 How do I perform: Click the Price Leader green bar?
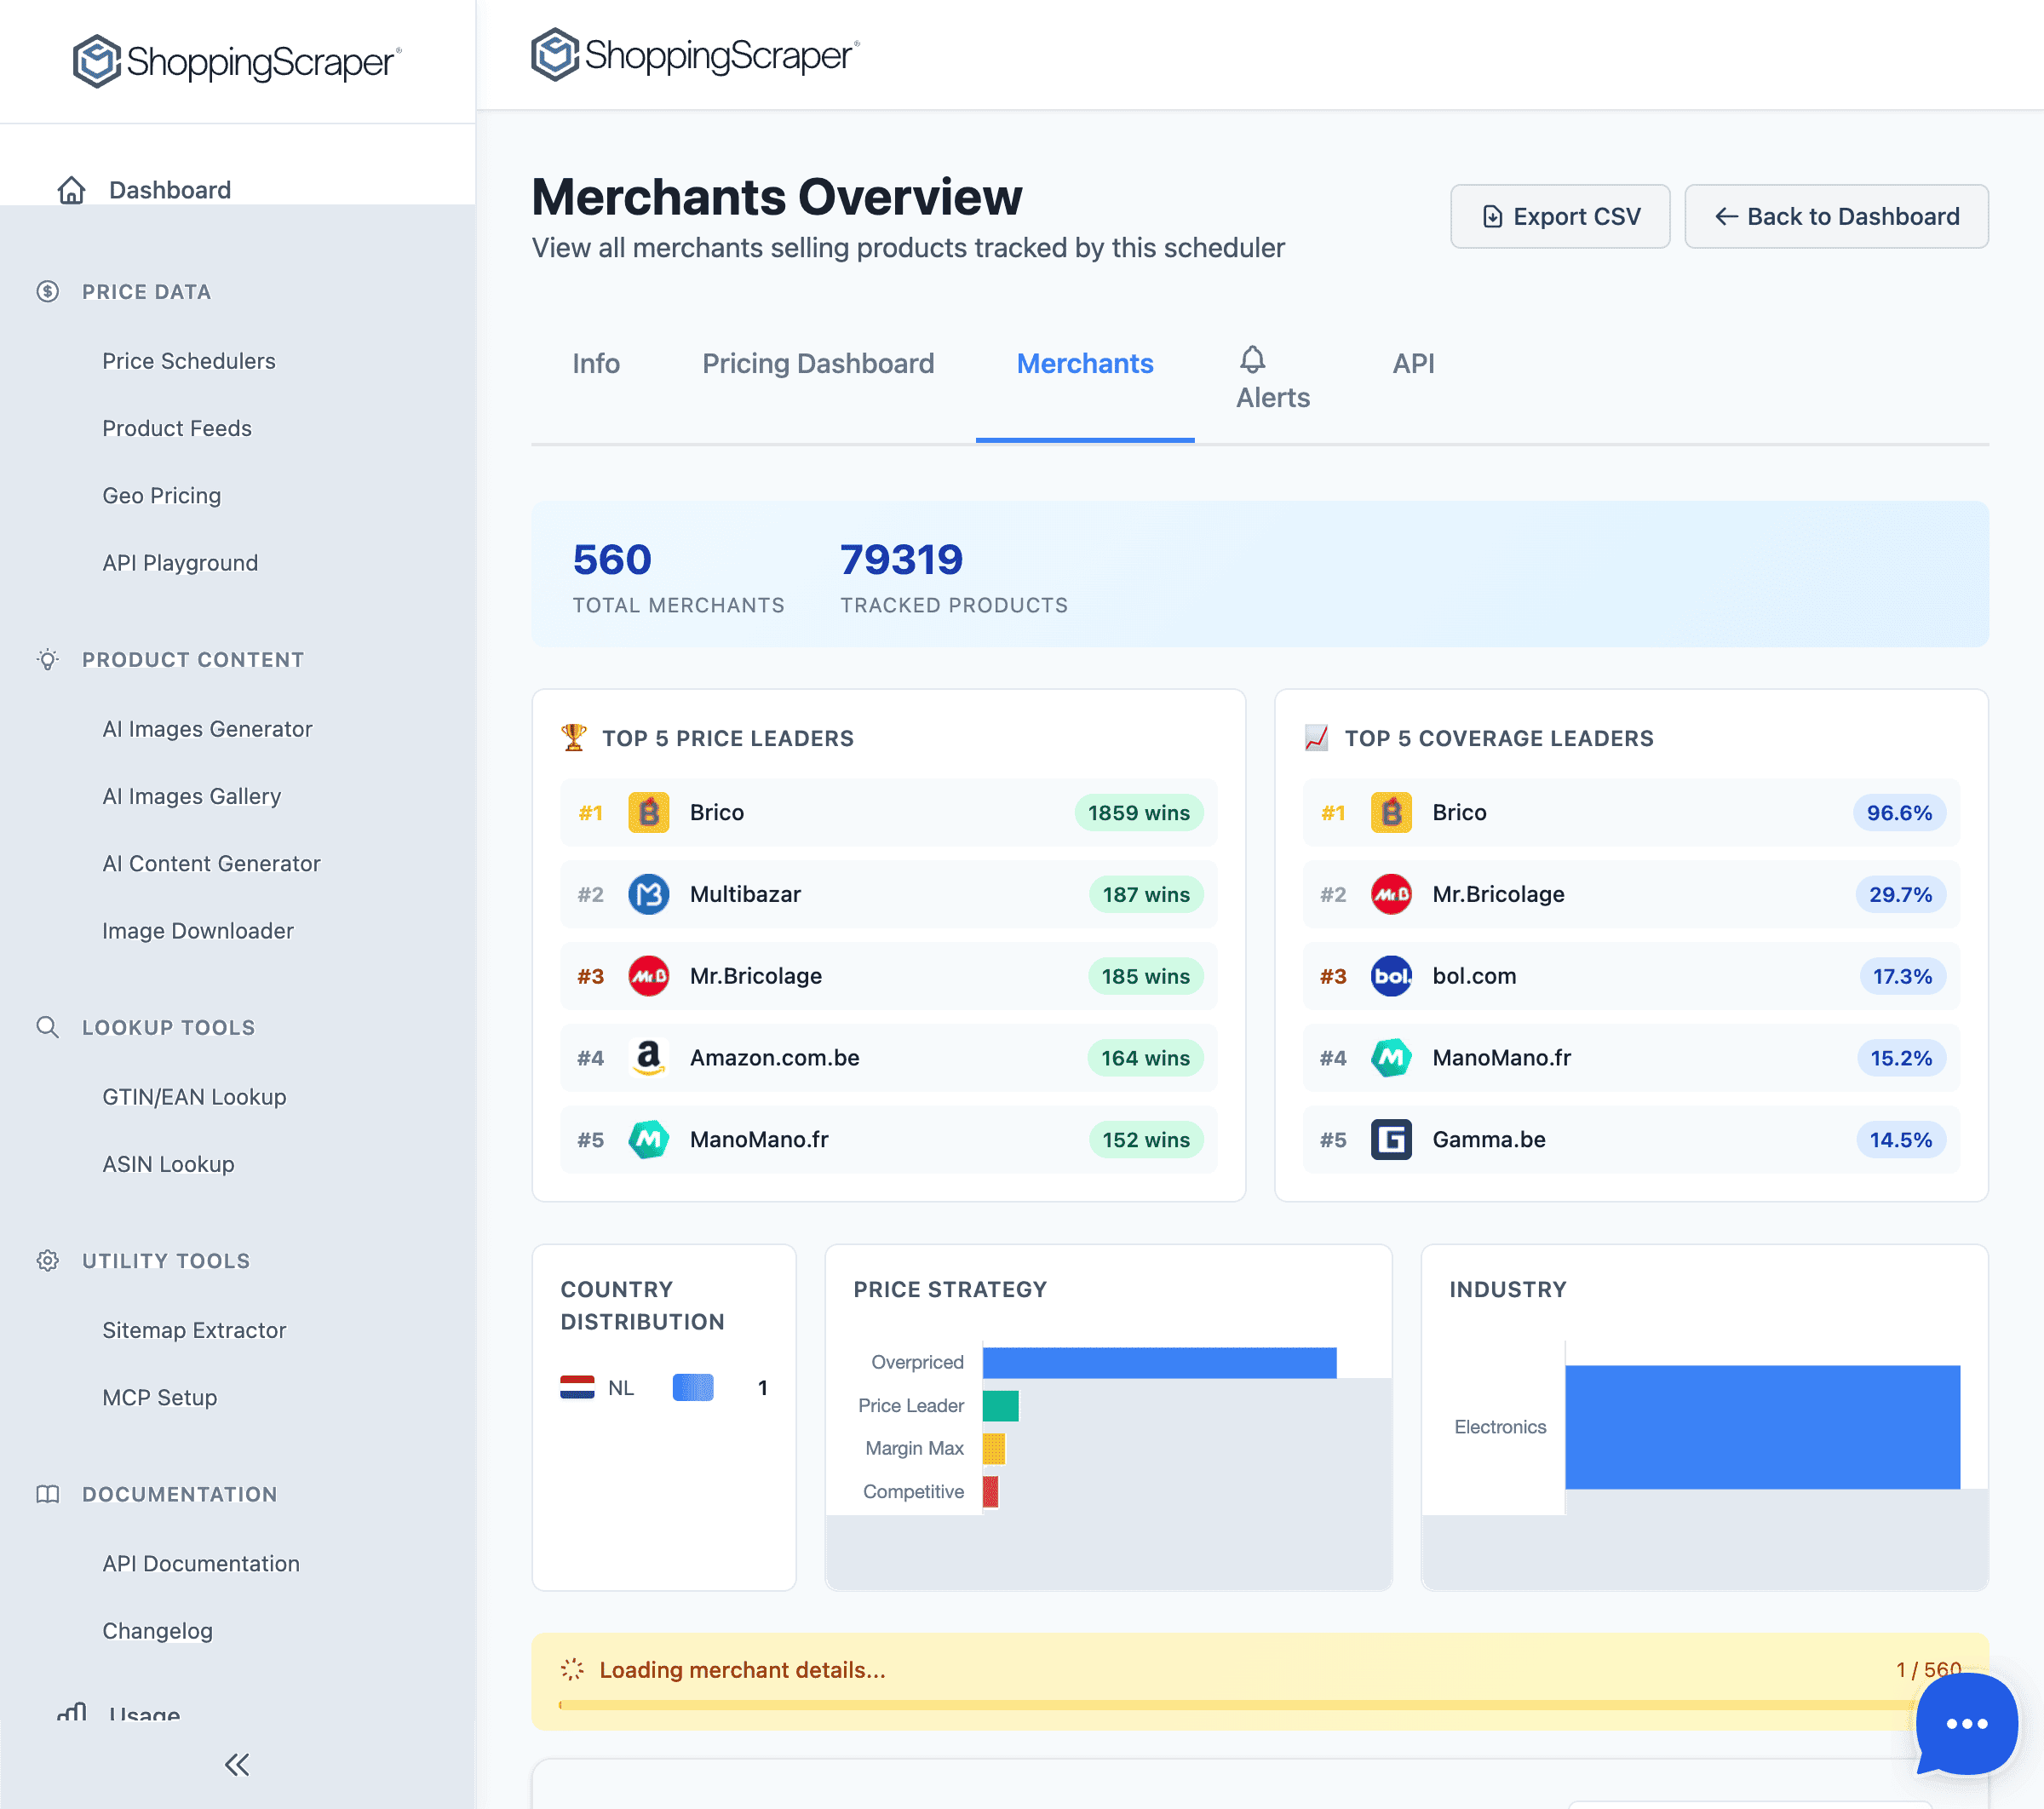[1001, 1405]
